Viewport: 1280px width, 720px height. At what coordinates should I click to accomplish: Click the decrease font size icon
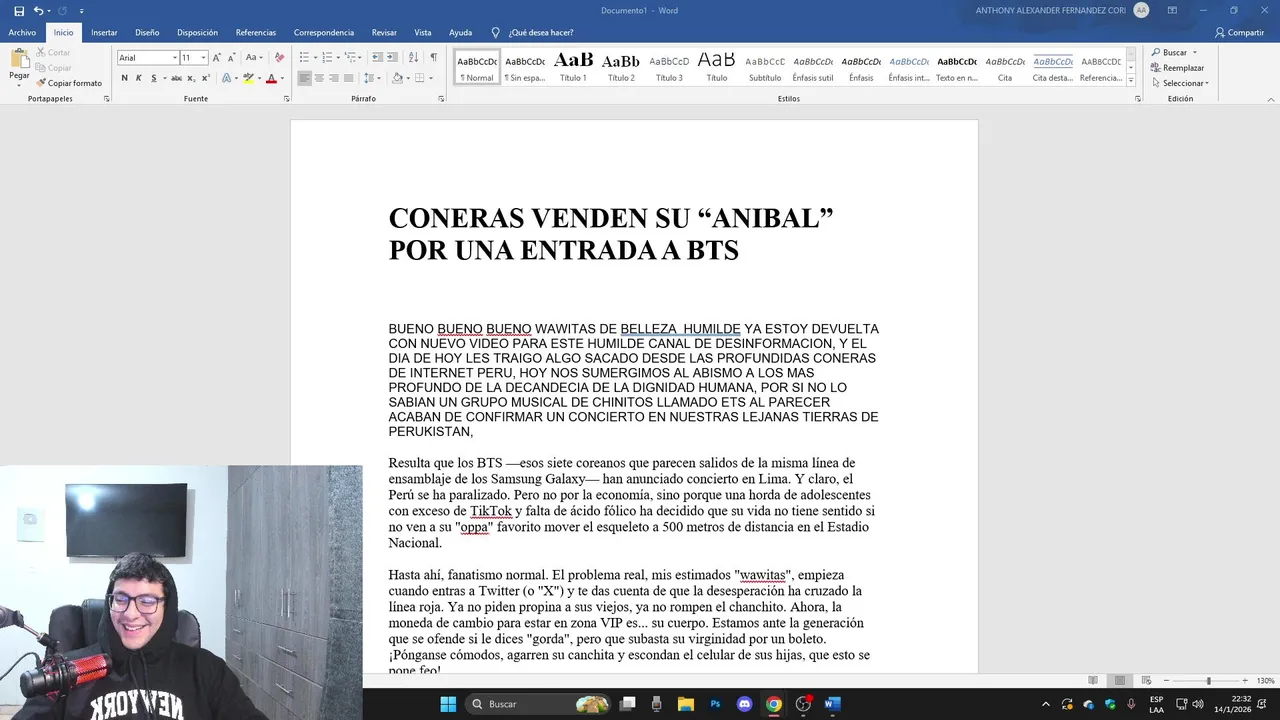pyautogui.click(x=231, y=58)
